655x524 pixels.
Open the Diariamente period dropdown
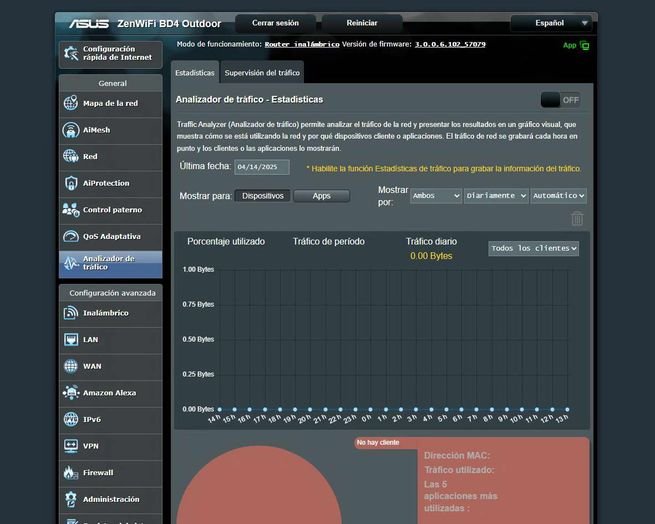[496, 196]
